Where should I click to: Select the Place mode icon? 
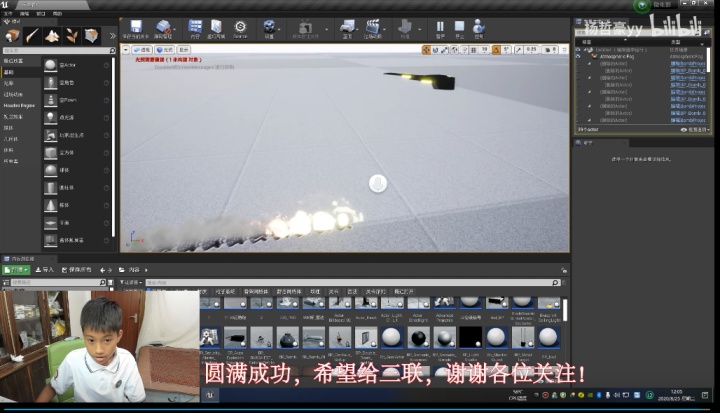pyautogui.click(x=12, y=36)
